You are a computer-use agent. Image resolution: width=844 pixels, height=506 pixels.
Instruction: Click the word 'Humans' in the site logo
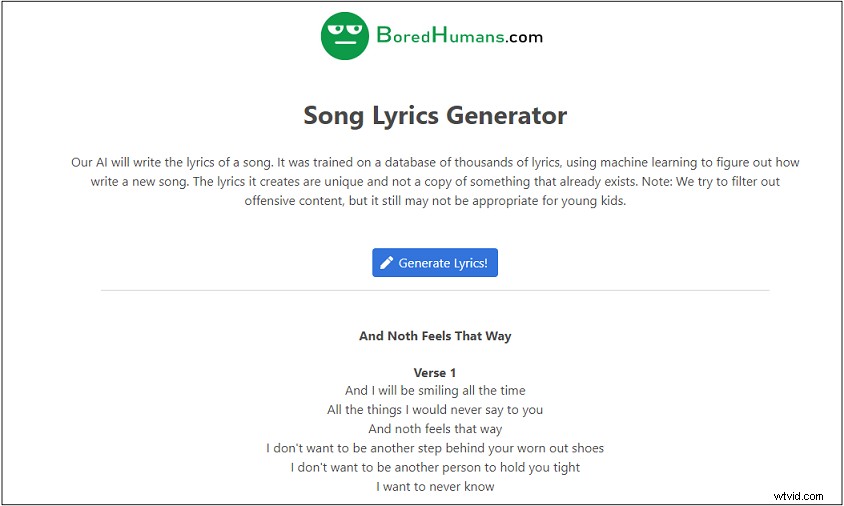pyautogui.click(x=468, y=36)
